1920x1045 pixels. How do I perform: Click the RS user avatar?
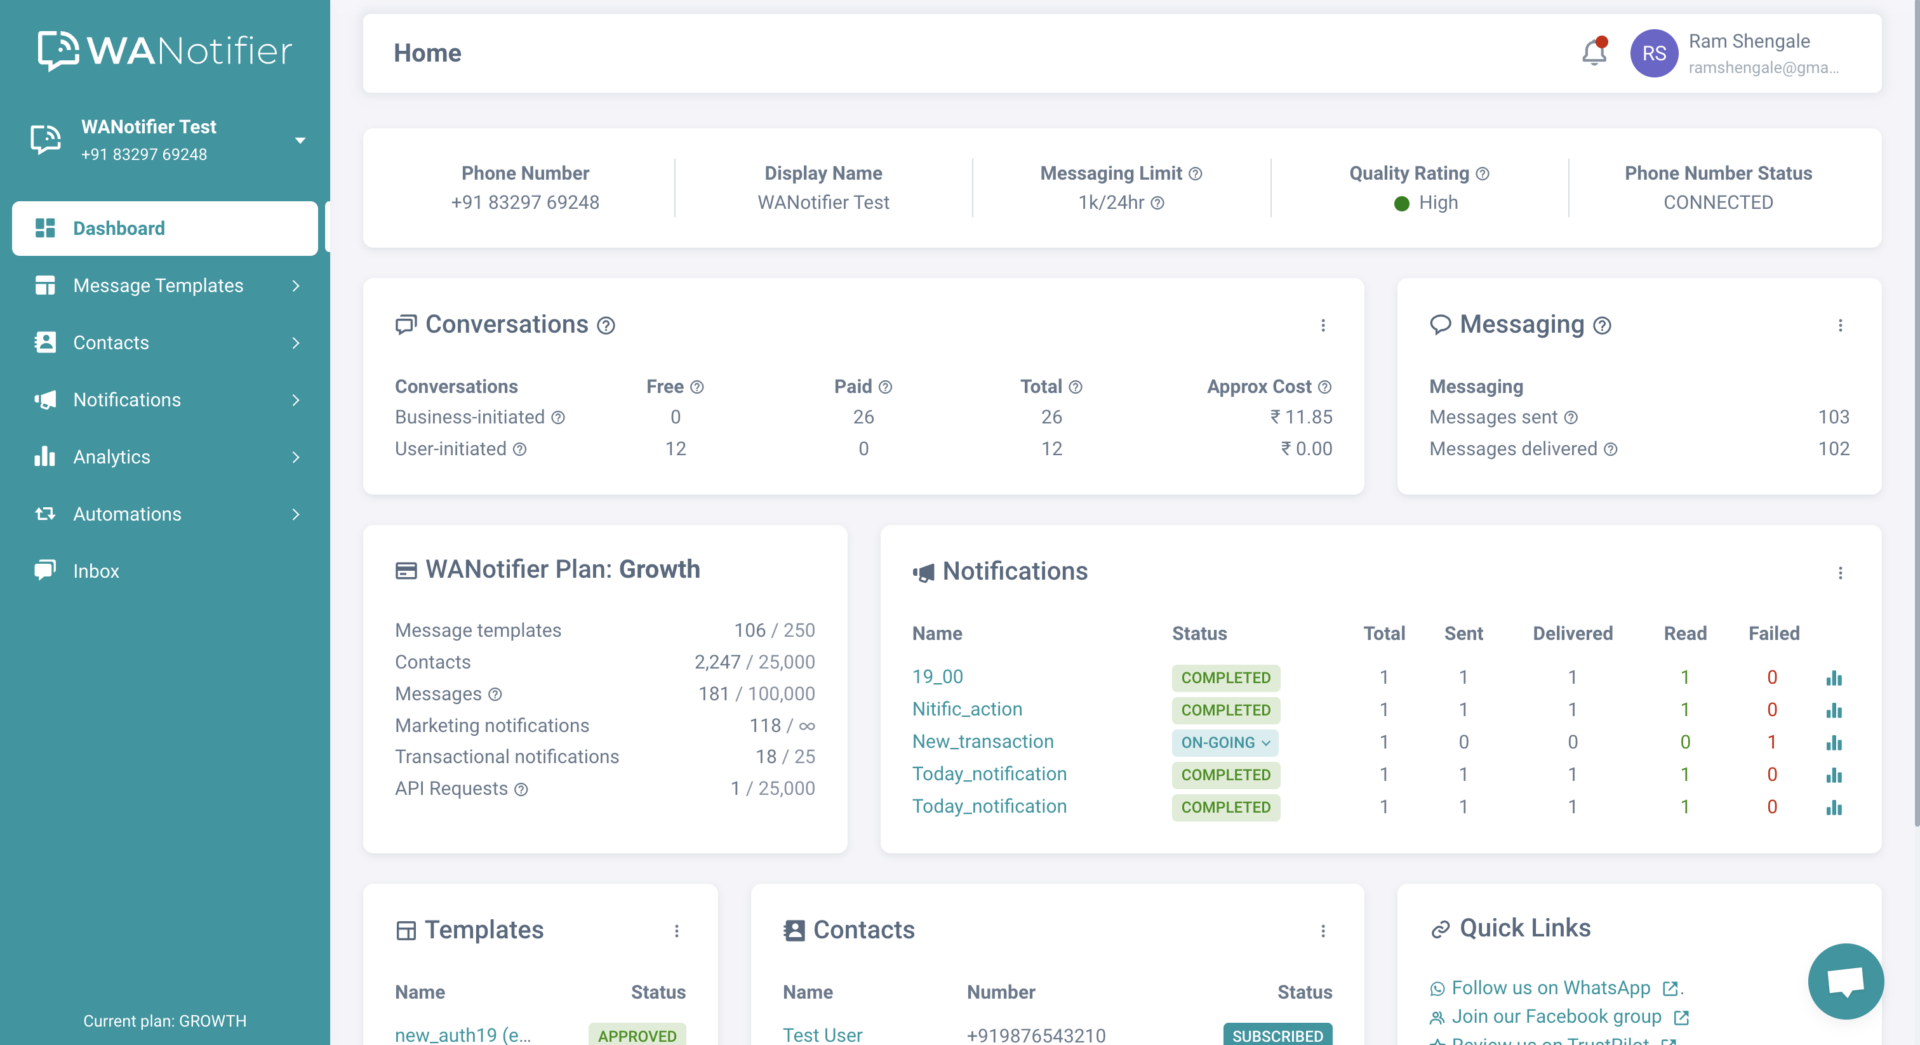coord(1654,53)
